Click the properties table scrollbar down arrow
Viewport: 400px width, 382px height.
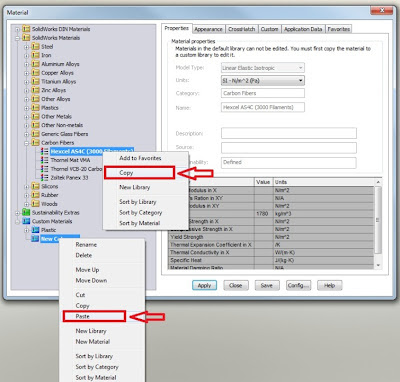[x=378, y=265]
